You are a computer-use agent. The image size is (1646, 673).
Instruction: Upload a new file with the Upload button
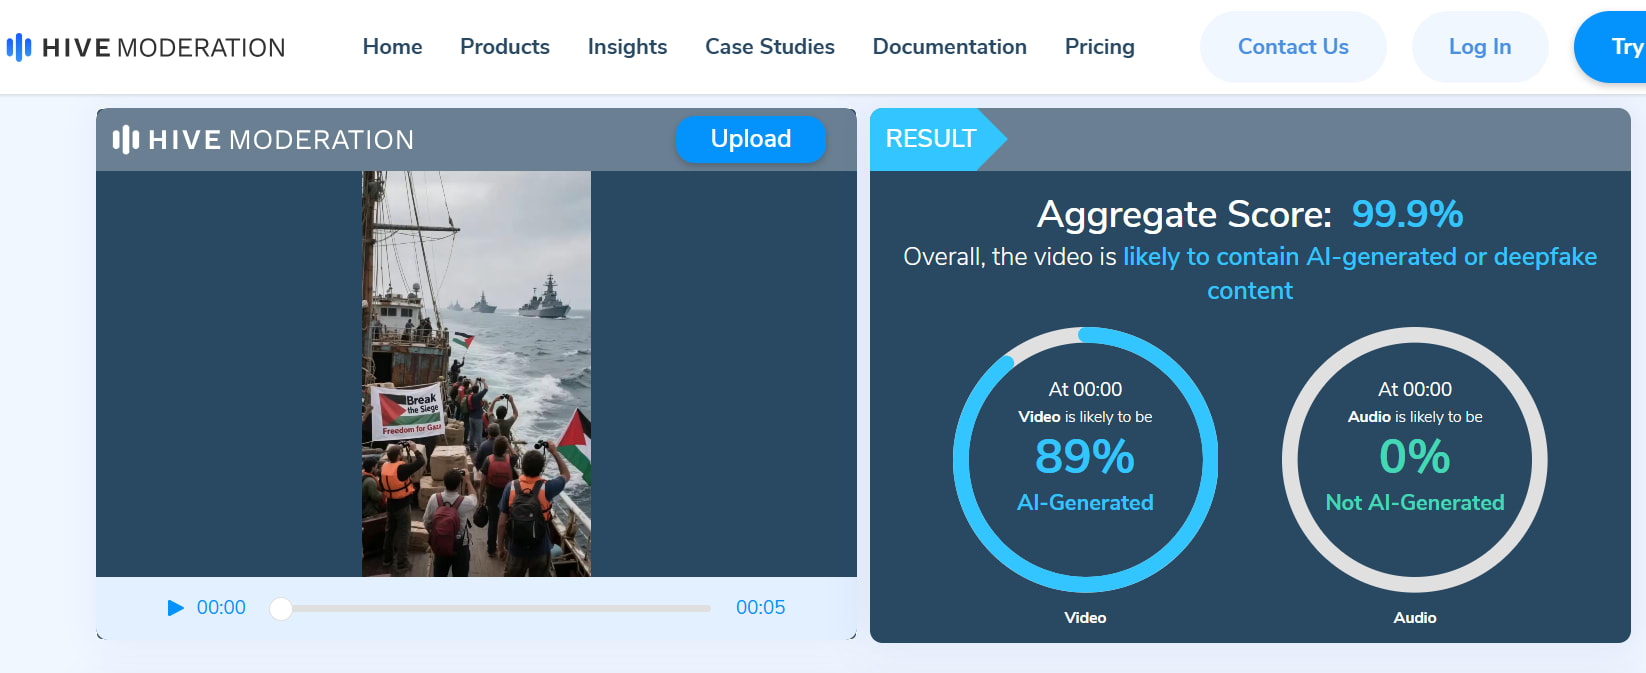pyautogui.click(x=750, y=139)
